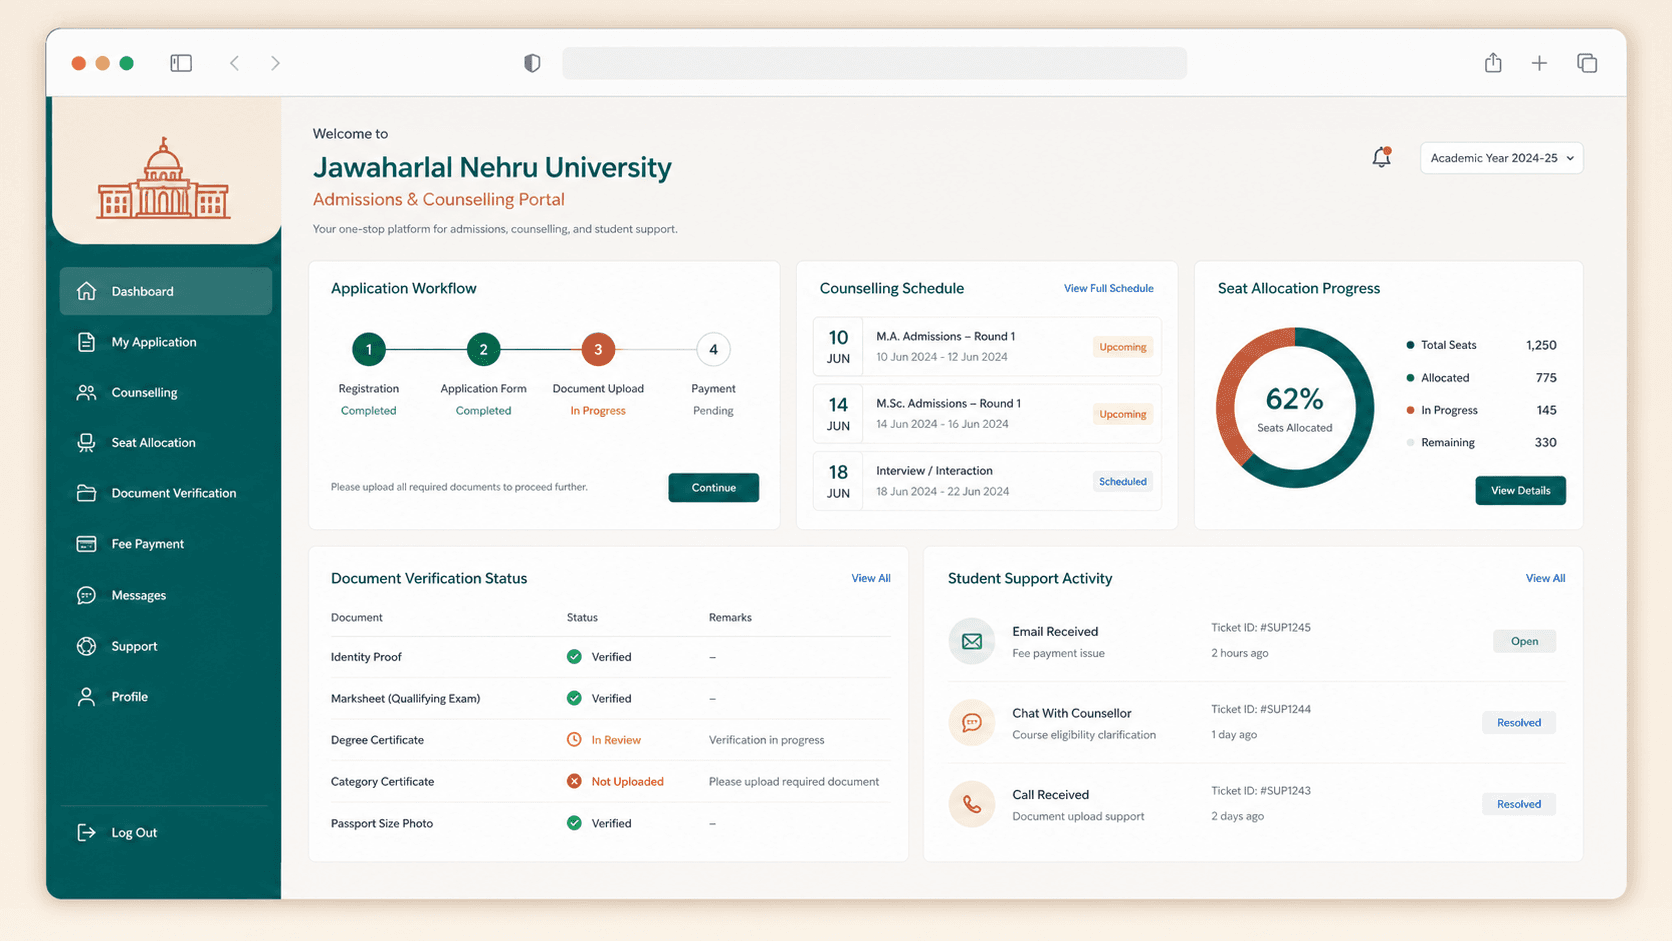Click the 'Interview / Interaction' schedule title

pos(934,470)
